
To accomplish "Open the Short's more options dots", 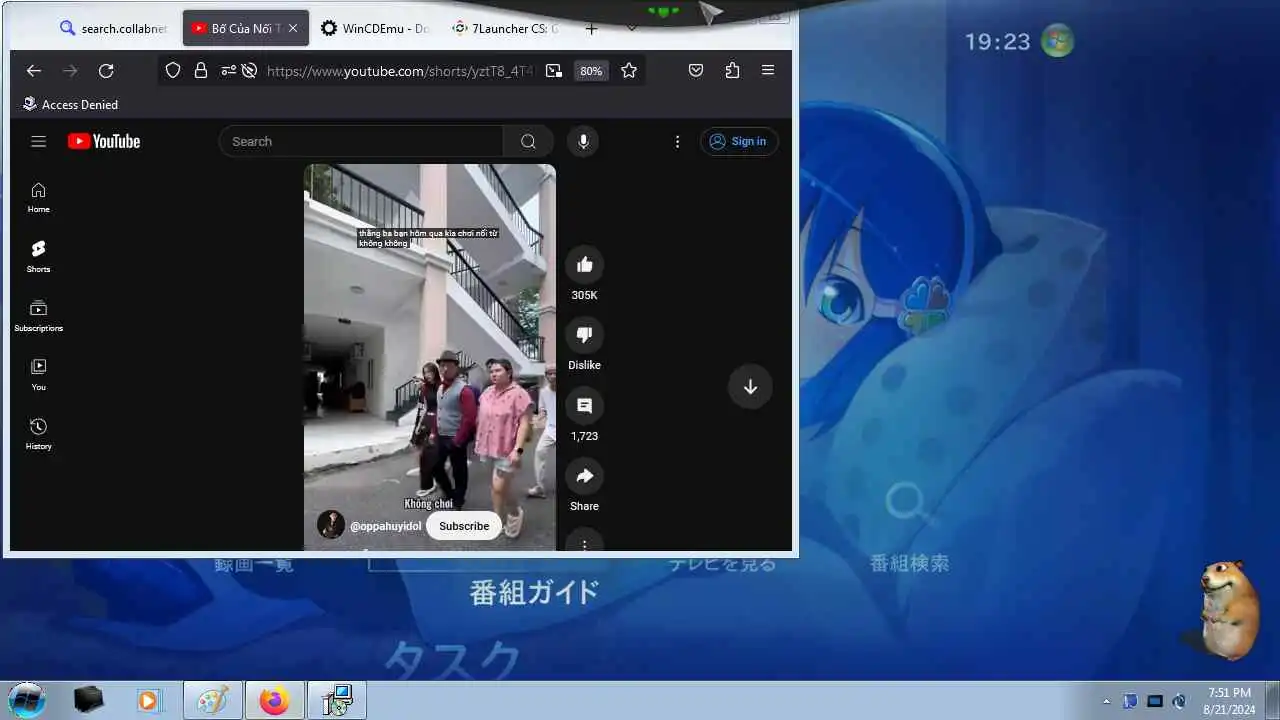I will pos(585,541).
